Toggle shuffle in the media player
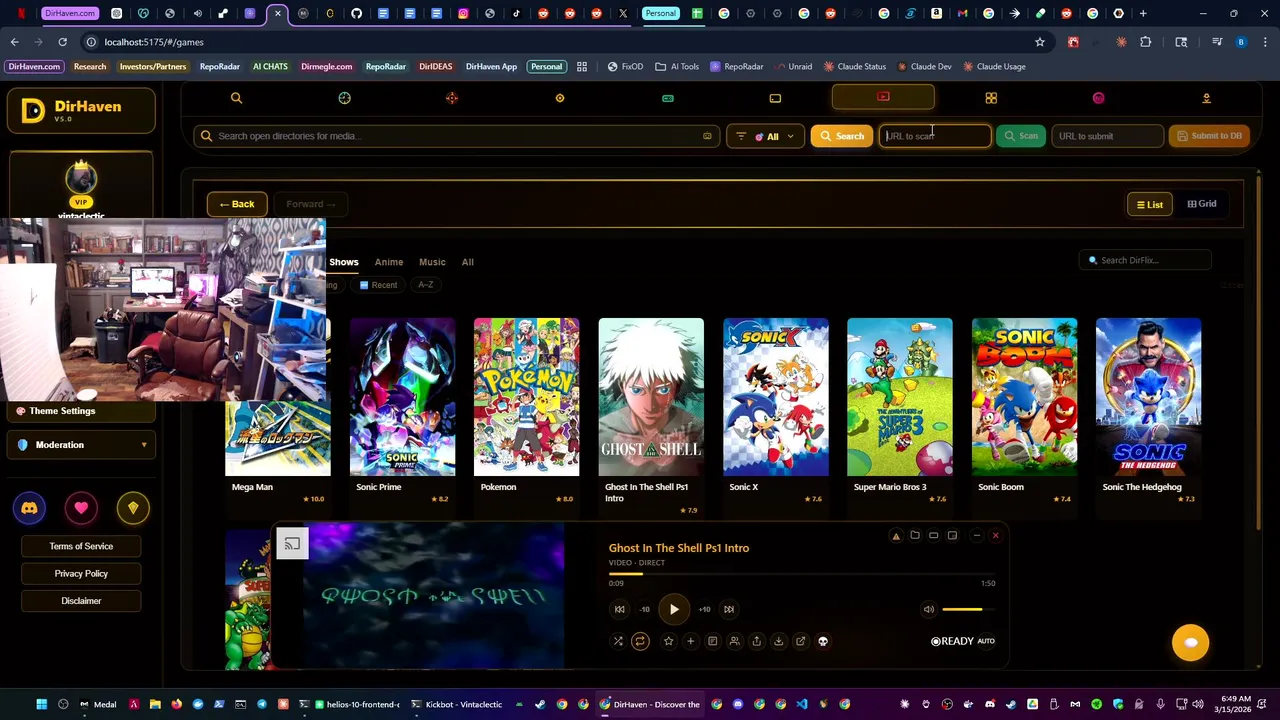Screen dimensions: 1280x720 point(618,641)
